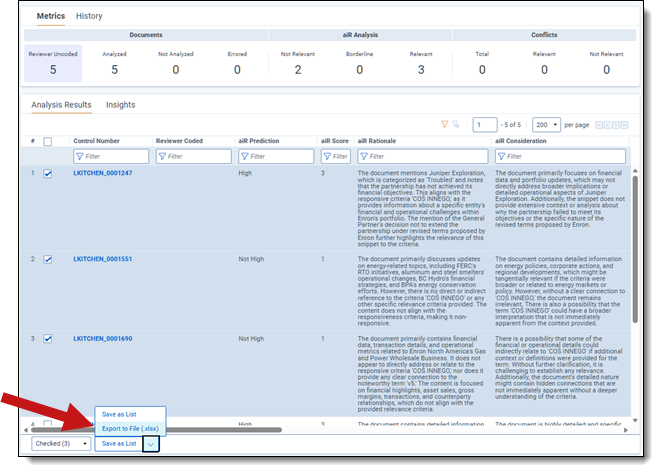Uncheck row 1 LKITCHEN_0001247 checkbox
This screenshot has height=465, width=653.
click(x=48, y=174)
